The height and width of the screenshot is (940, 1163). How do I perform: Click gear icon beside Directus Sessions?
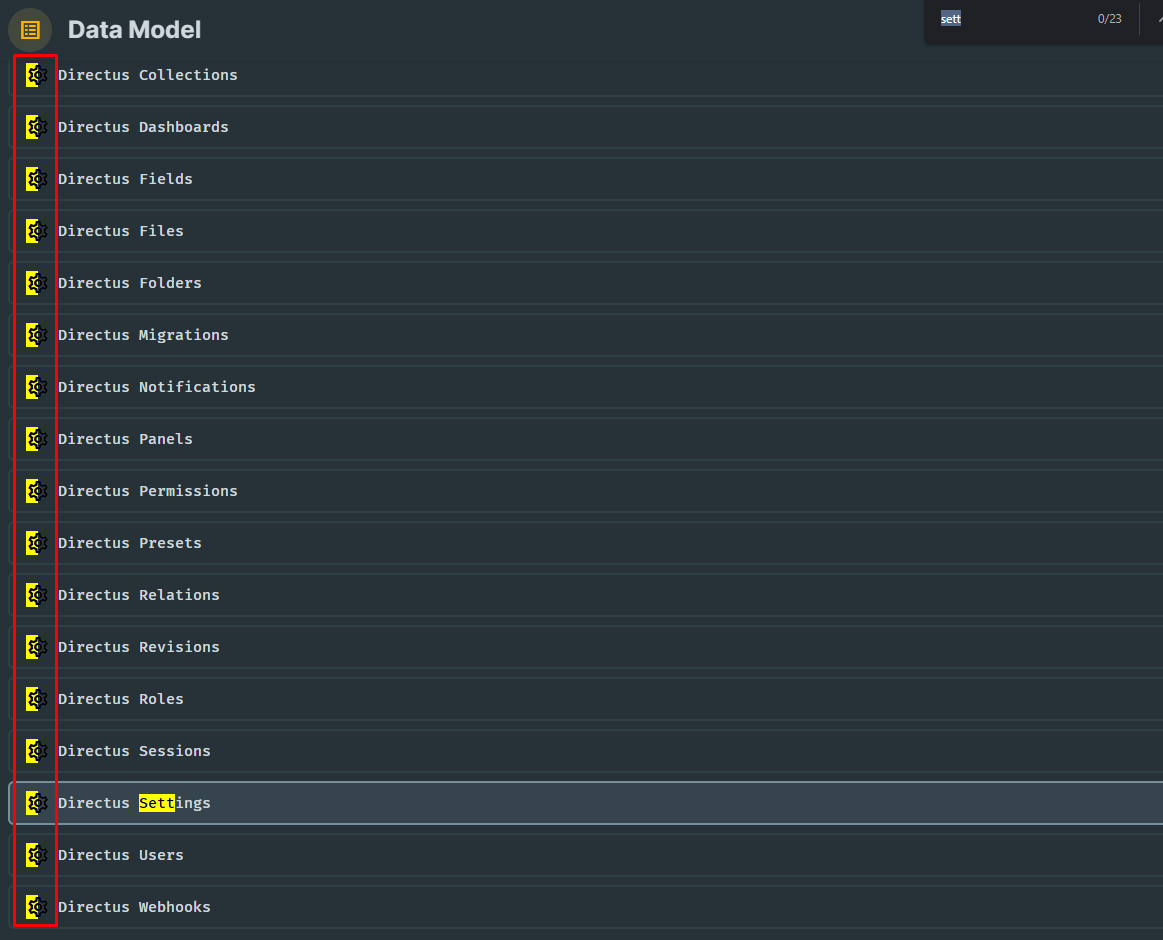click(36, 750)
